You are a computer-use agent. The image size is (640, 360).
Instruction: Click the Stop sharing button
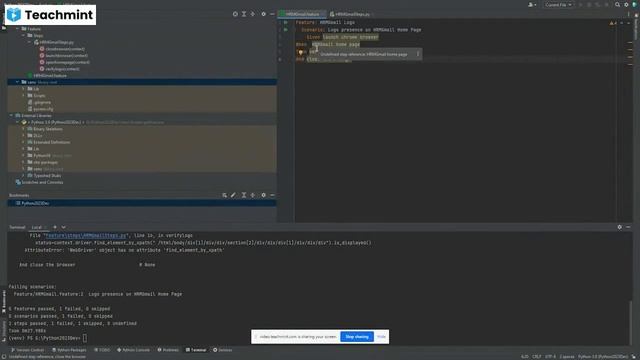(x=357, y=337)
